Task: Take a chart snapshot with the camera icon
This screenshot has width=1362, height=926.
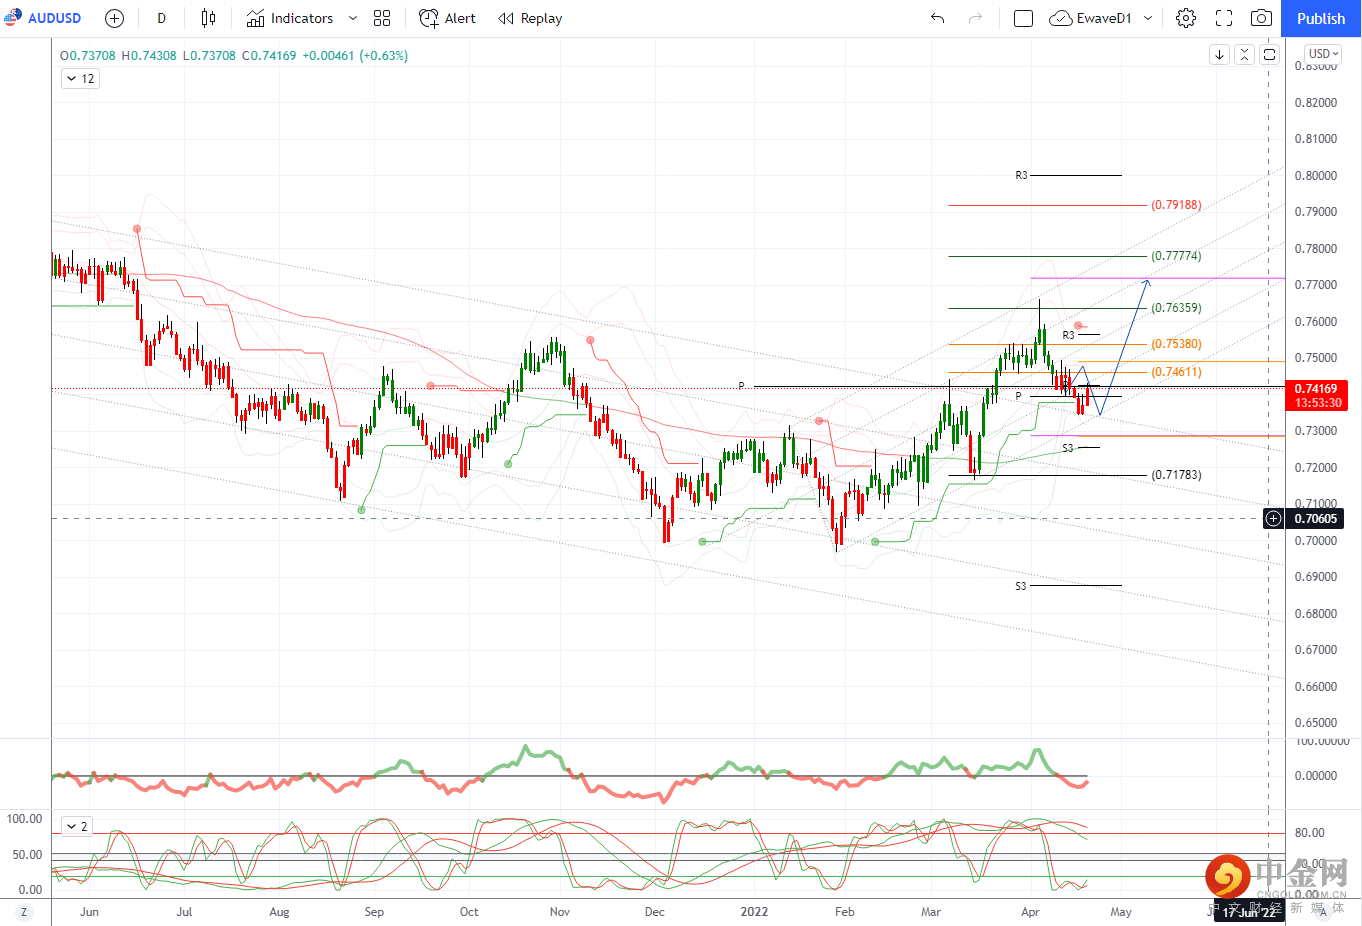Action: click(x=1262, y=18)
